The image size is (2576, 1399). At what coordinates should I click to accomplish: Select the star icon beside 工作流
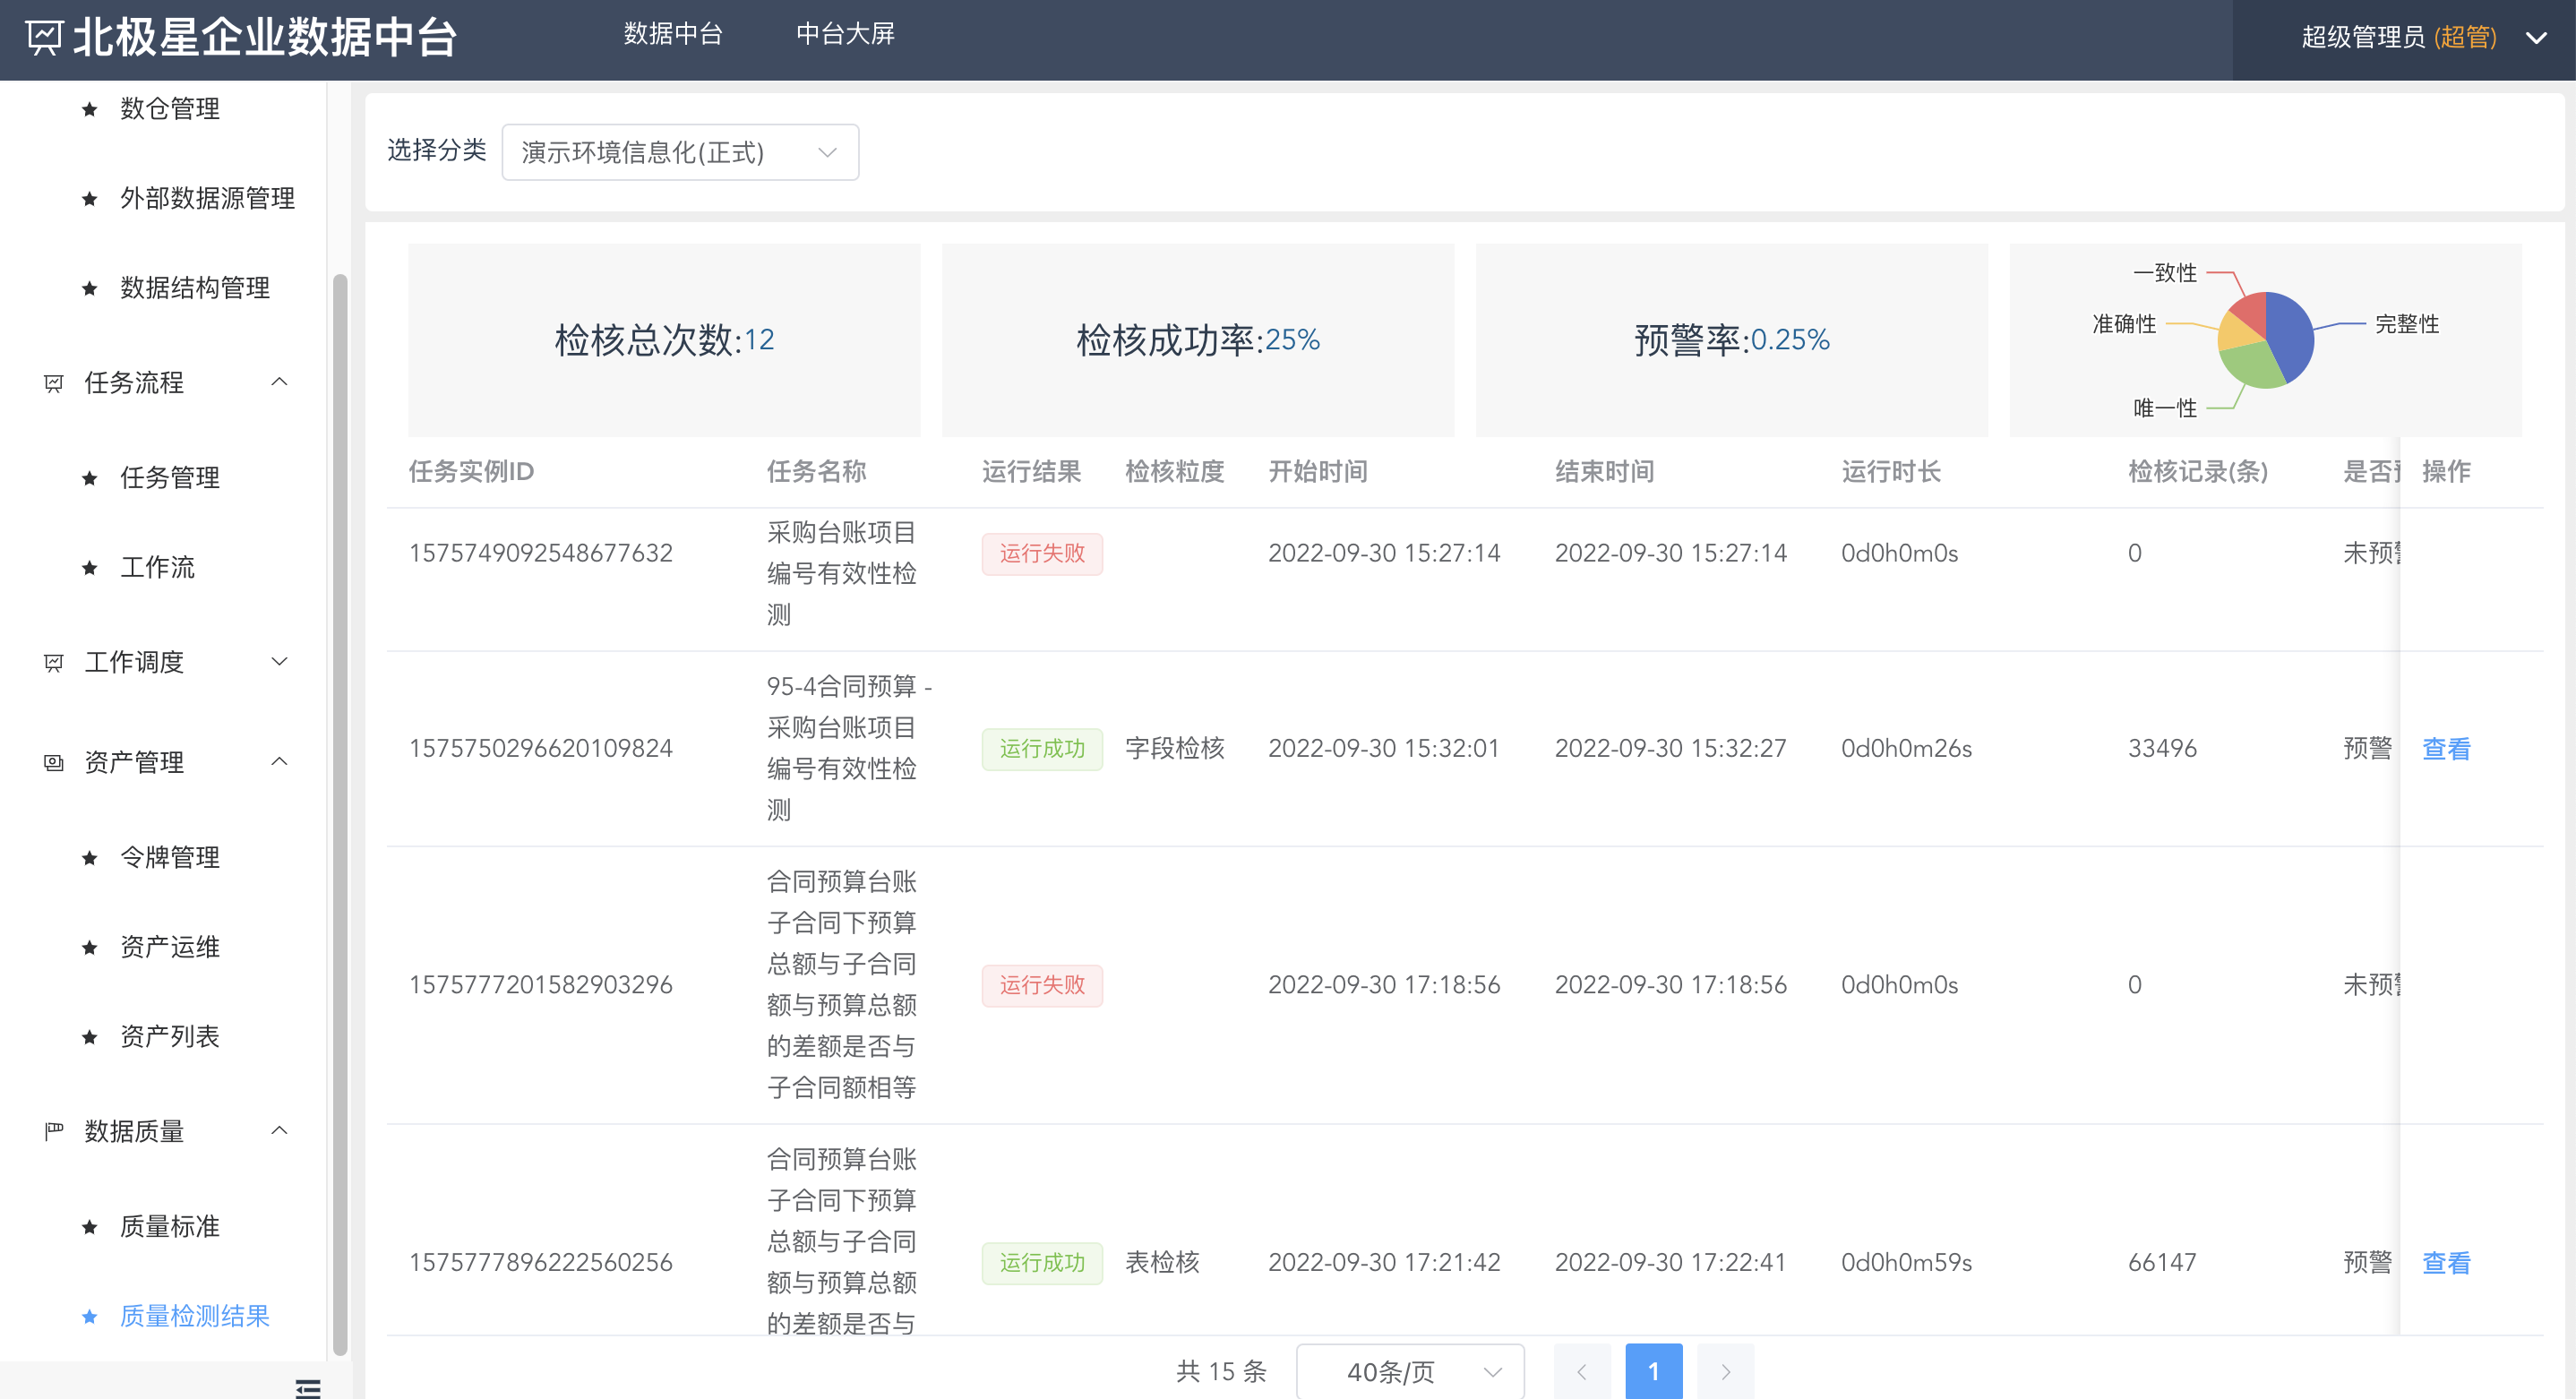click(x=88, y=567)
